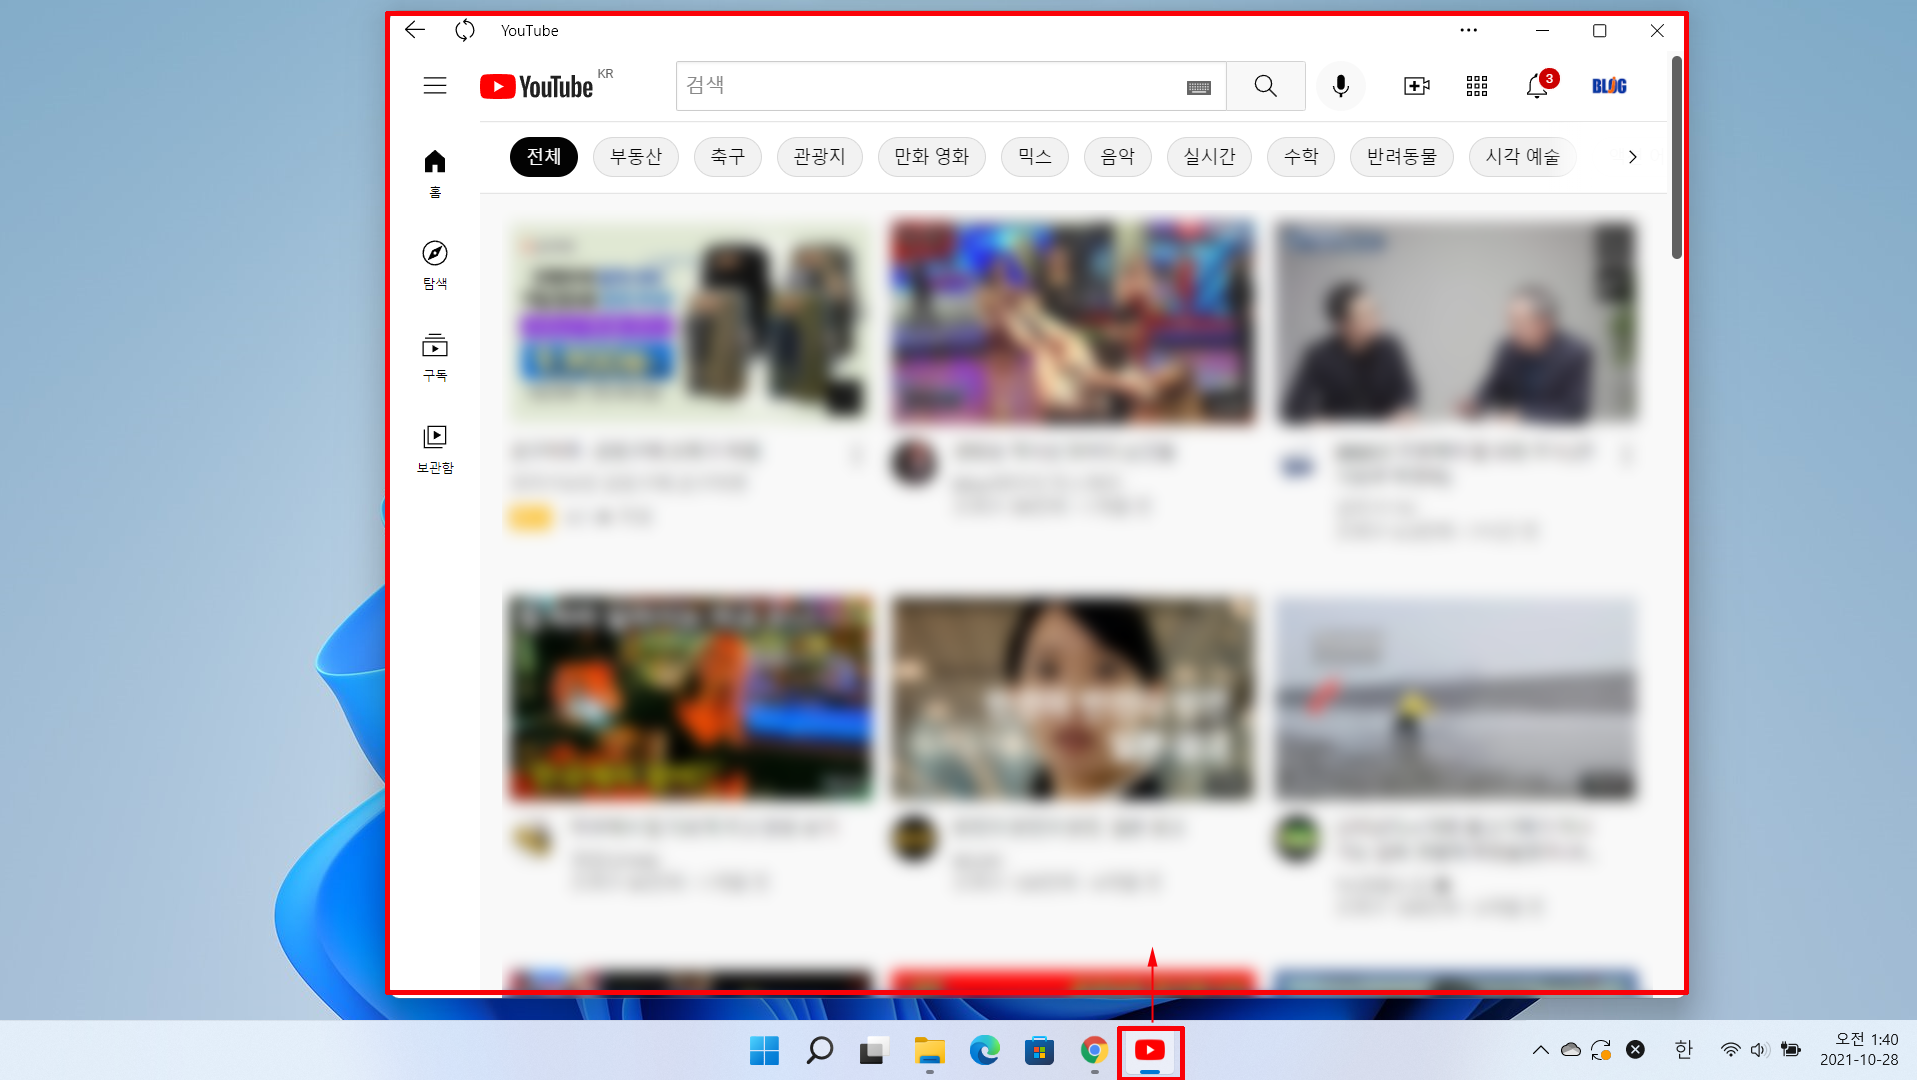Open the hamburger guide menu
Viewport: 1917px width, 1080px height.
pyautogui.click(x=435, y=86)
